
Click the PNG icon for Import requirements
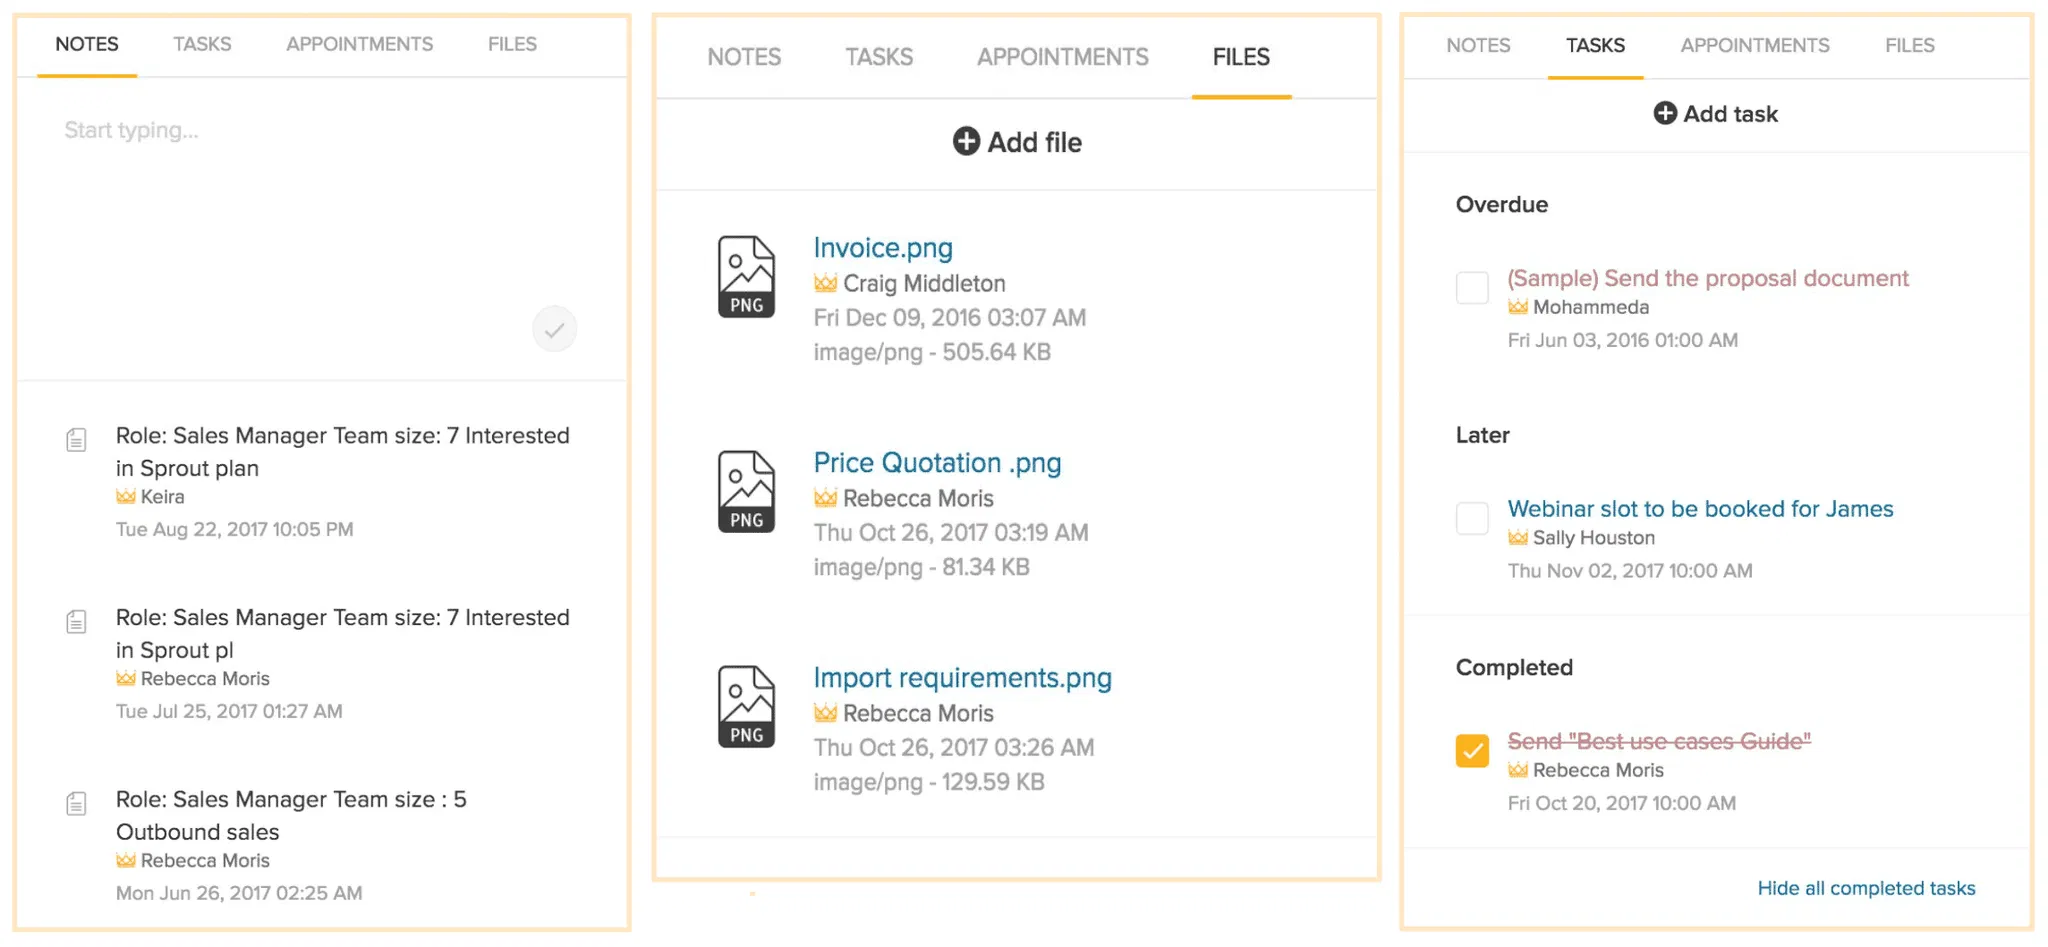click(746, 707)
